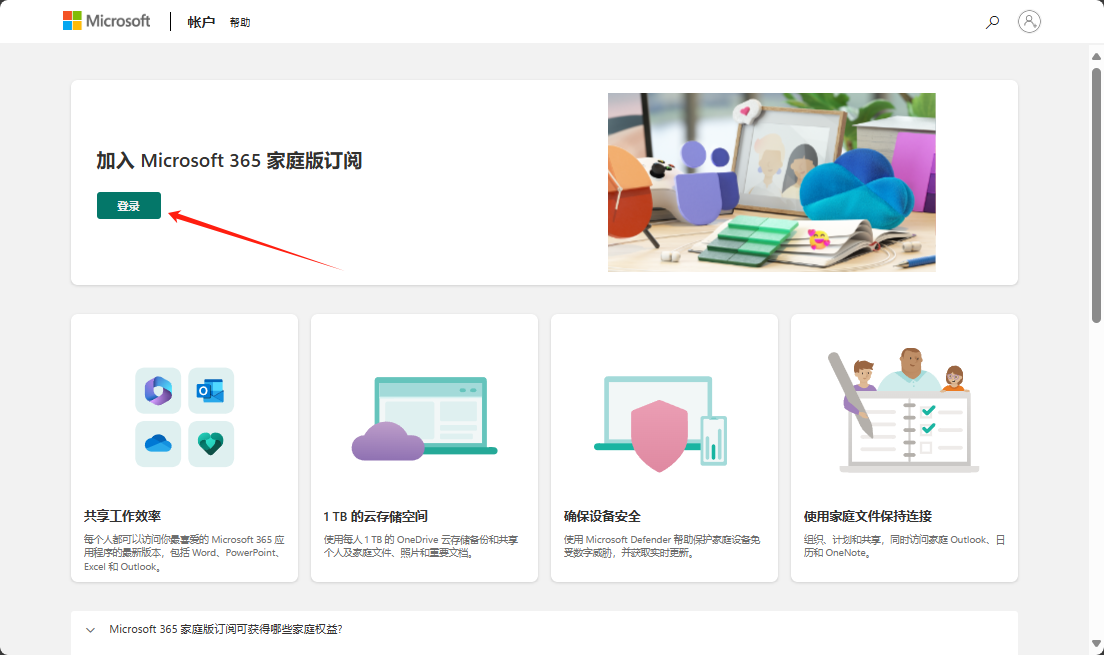Click the green 登录 button
This screenshot has width=1104, height=655.
coord(128,205)
